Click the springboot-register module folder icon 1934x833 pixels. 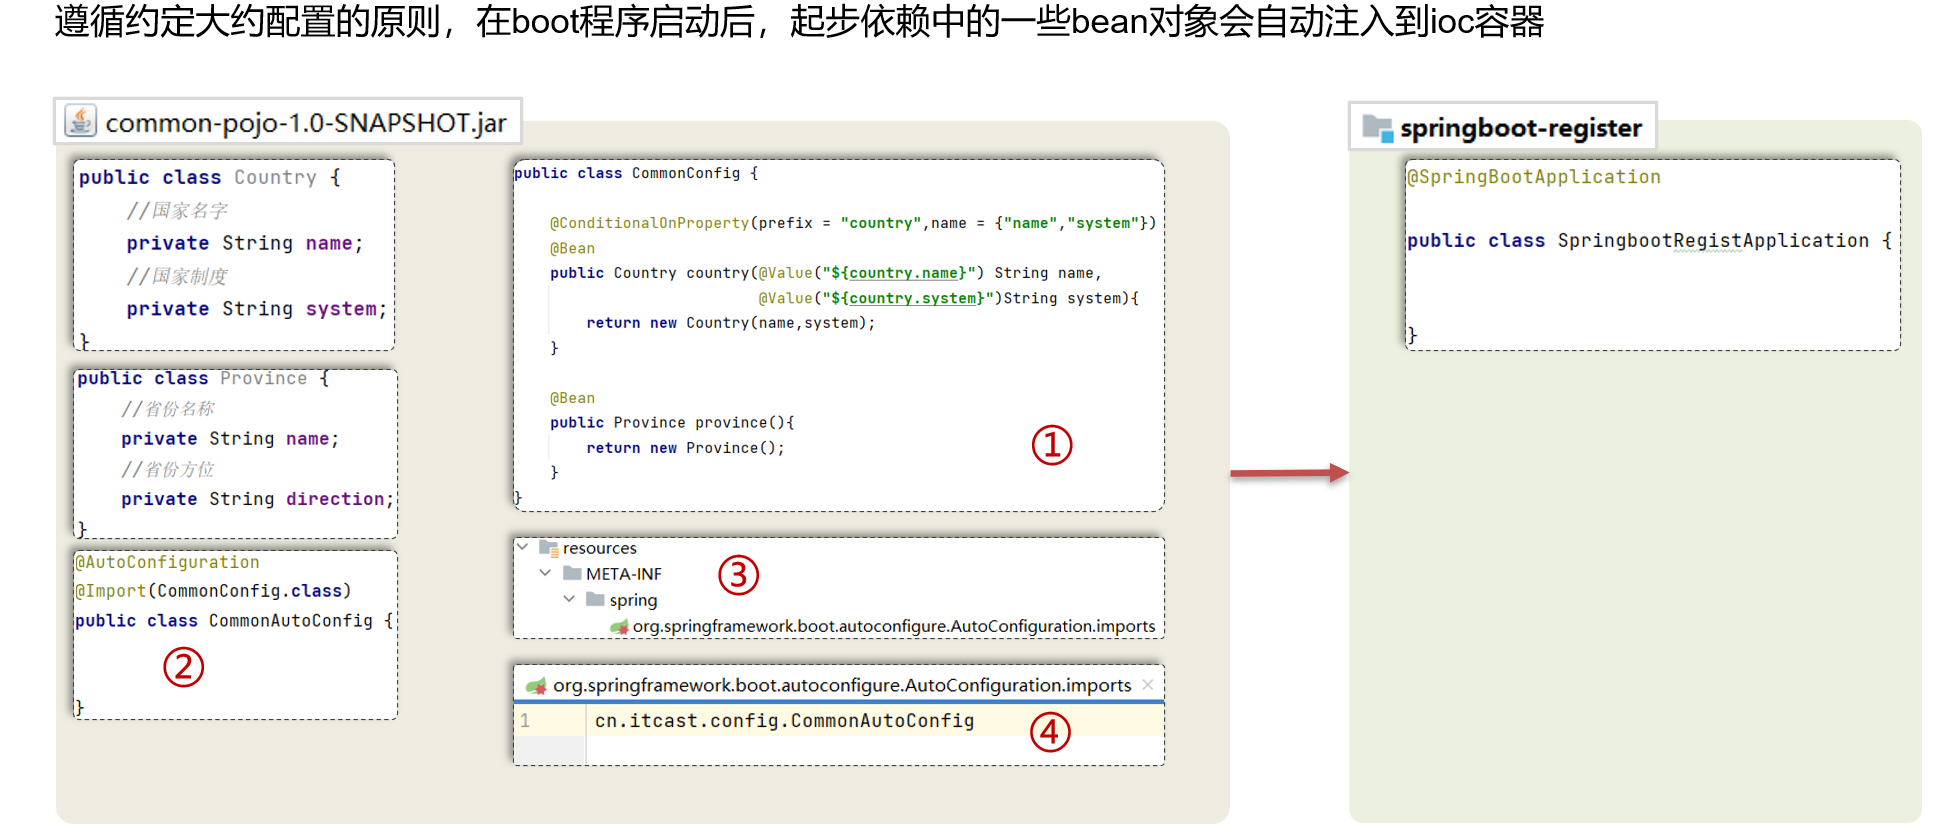pos(1377,128)
